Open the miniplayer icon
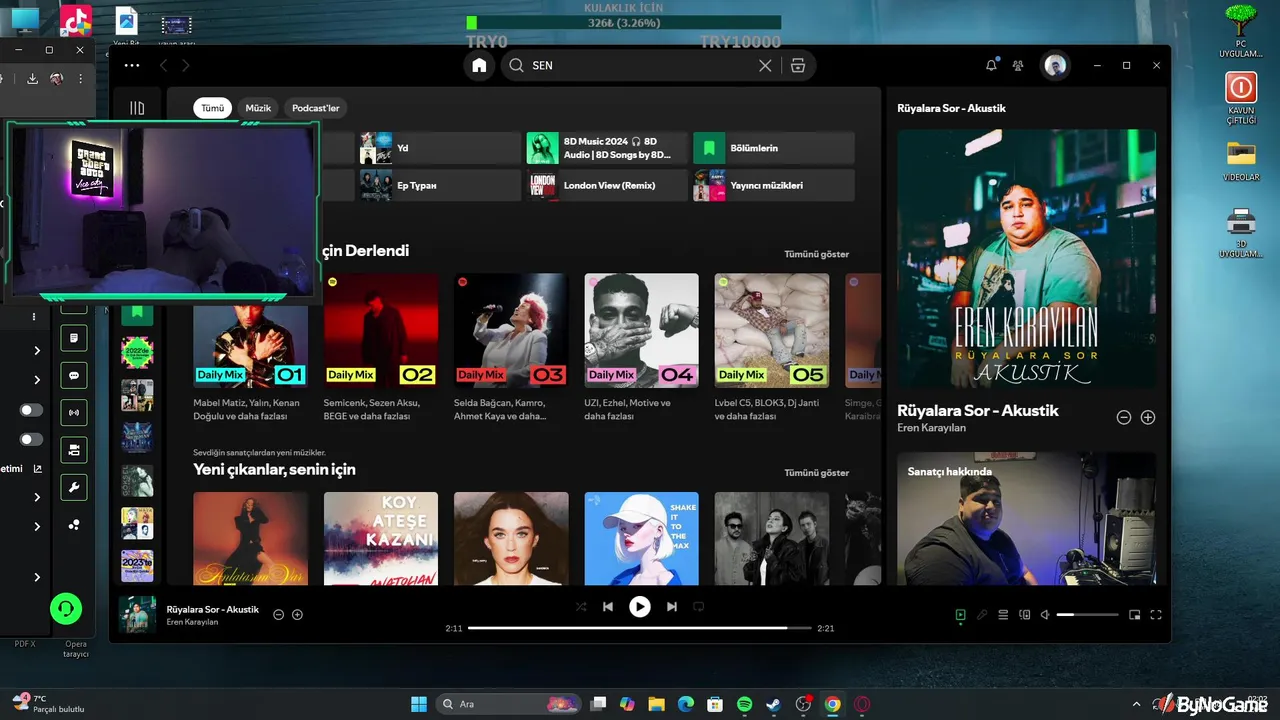Viewport: 1280px width, 720px height. [x=1135, y=615]
